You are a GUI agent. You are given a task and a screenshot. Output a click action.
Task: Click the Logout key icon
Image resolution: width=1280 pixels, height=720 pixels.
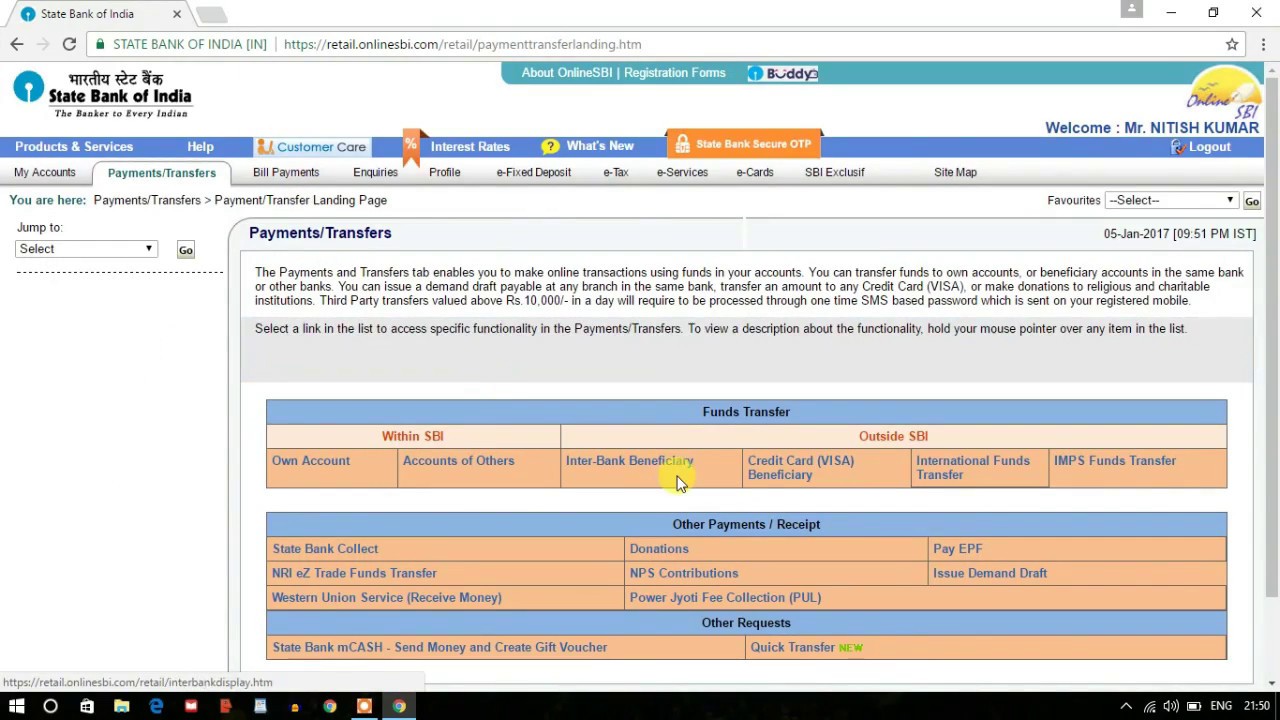click(x=1177, y=147)
